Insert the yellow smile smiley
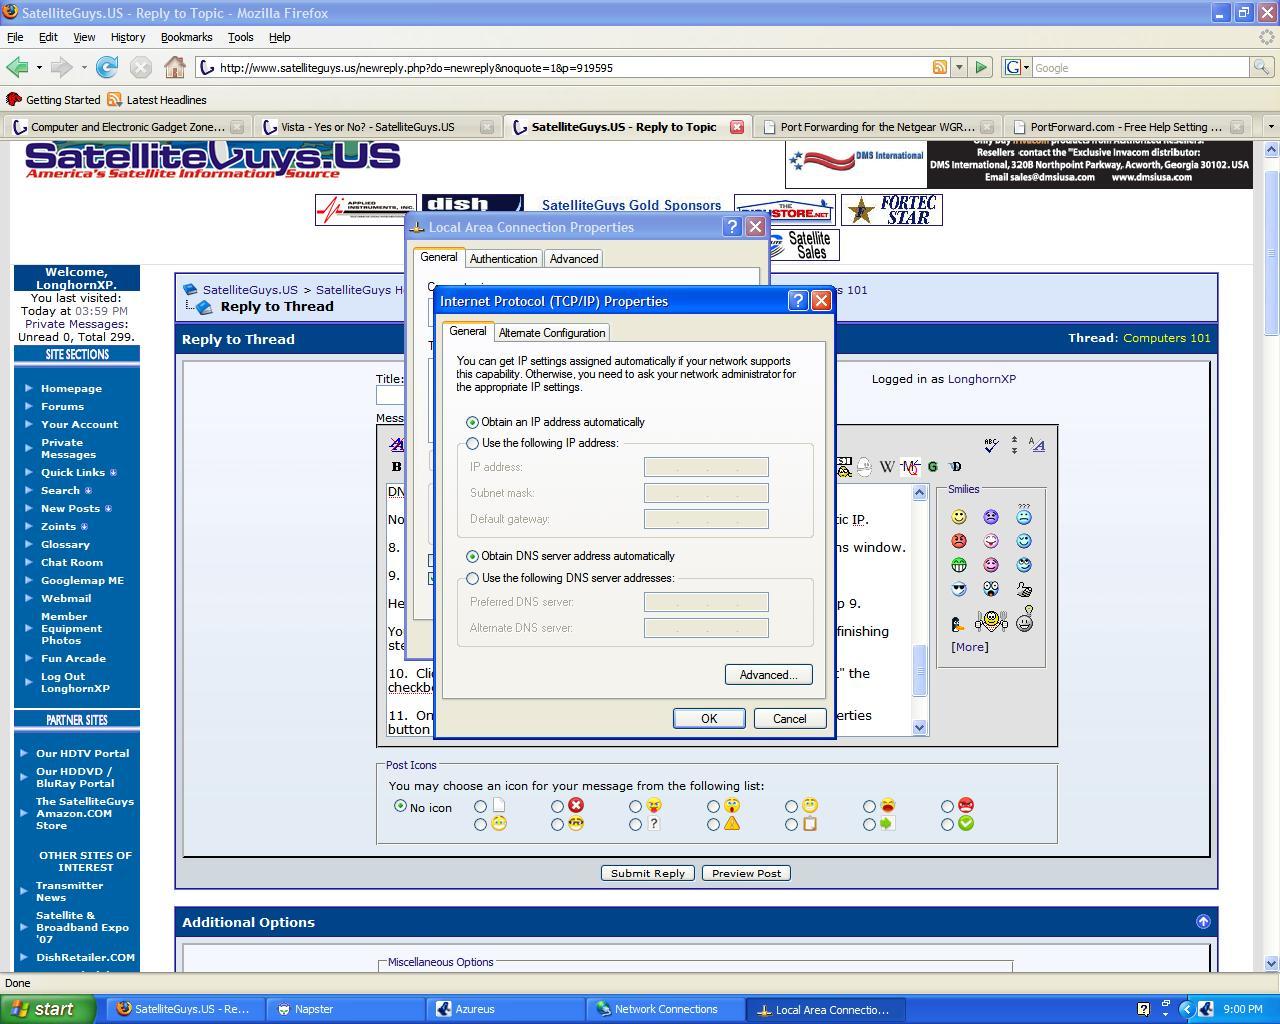Image resolution: width=1280 pixels, height=1024 pixels. click(959, 517)
